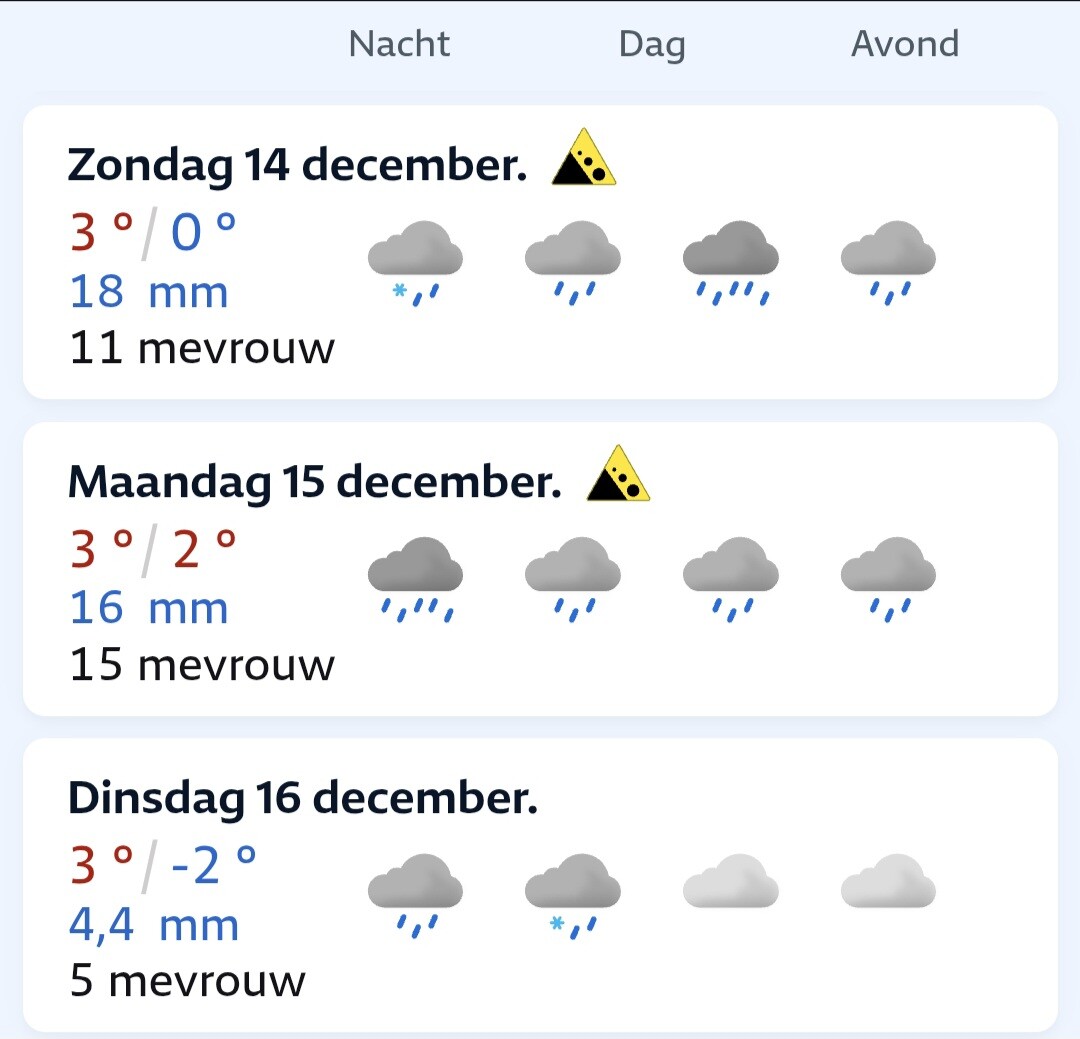Select the Dag column header
The image size is (1080, 1039).
(652, 44)
